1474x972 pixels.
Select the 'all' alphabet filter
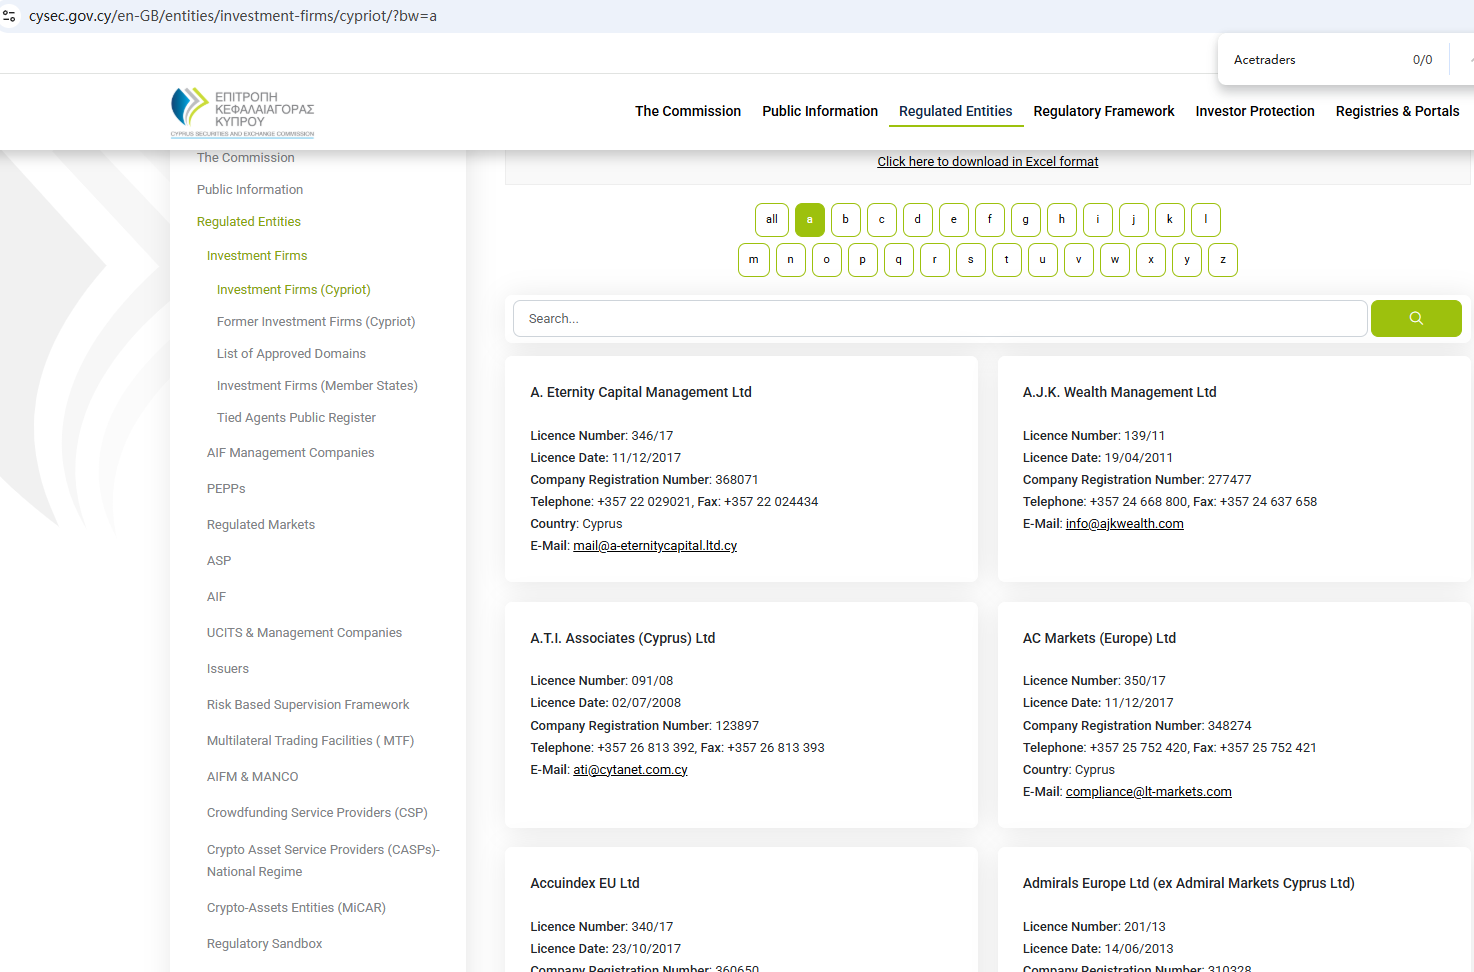point(771,220)
